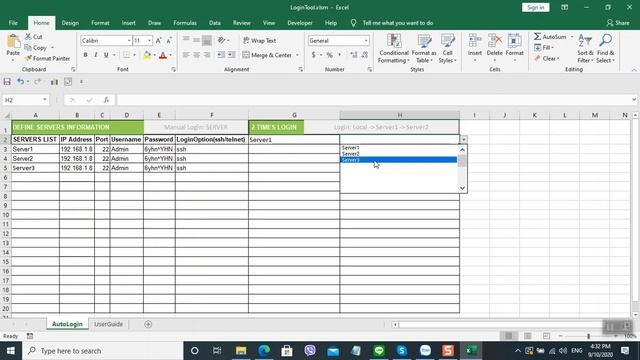Open Find & Select
The height and width of the screenshot is (360, 640).
tap(605, 49)
